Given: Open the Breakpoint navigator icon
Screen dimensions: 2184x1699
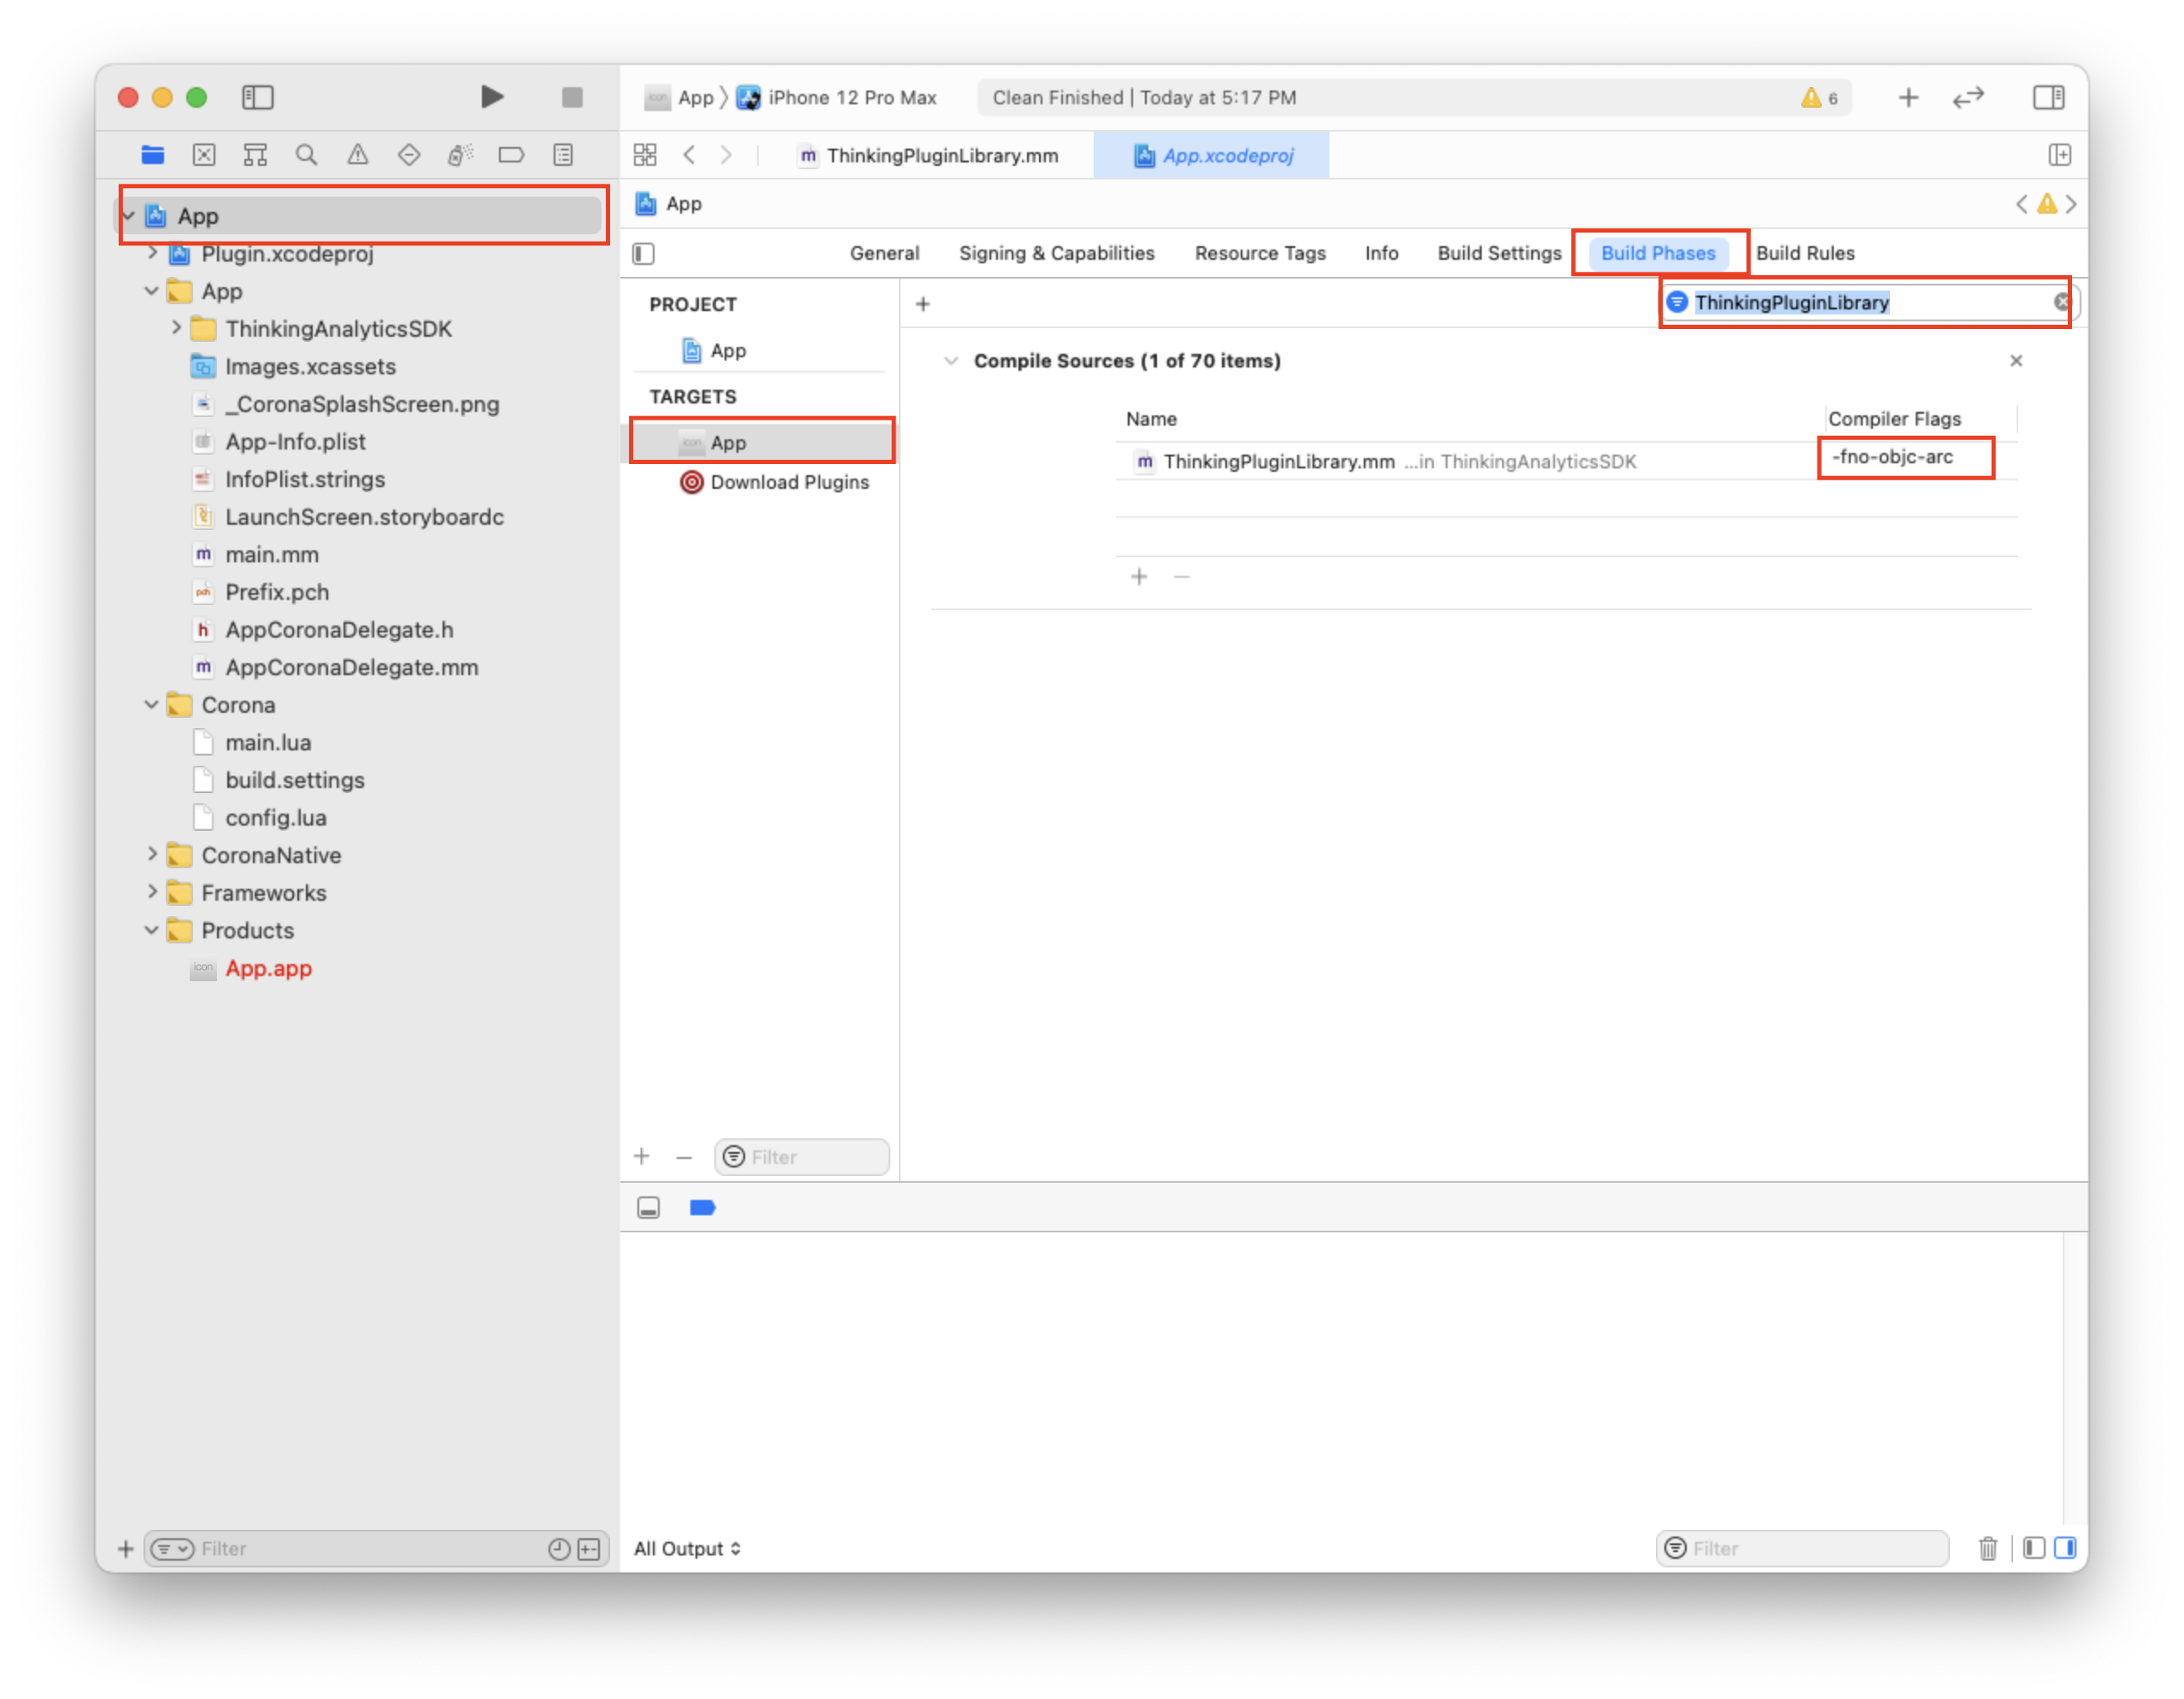Looking at the screenshot, I should pos(511,155).
